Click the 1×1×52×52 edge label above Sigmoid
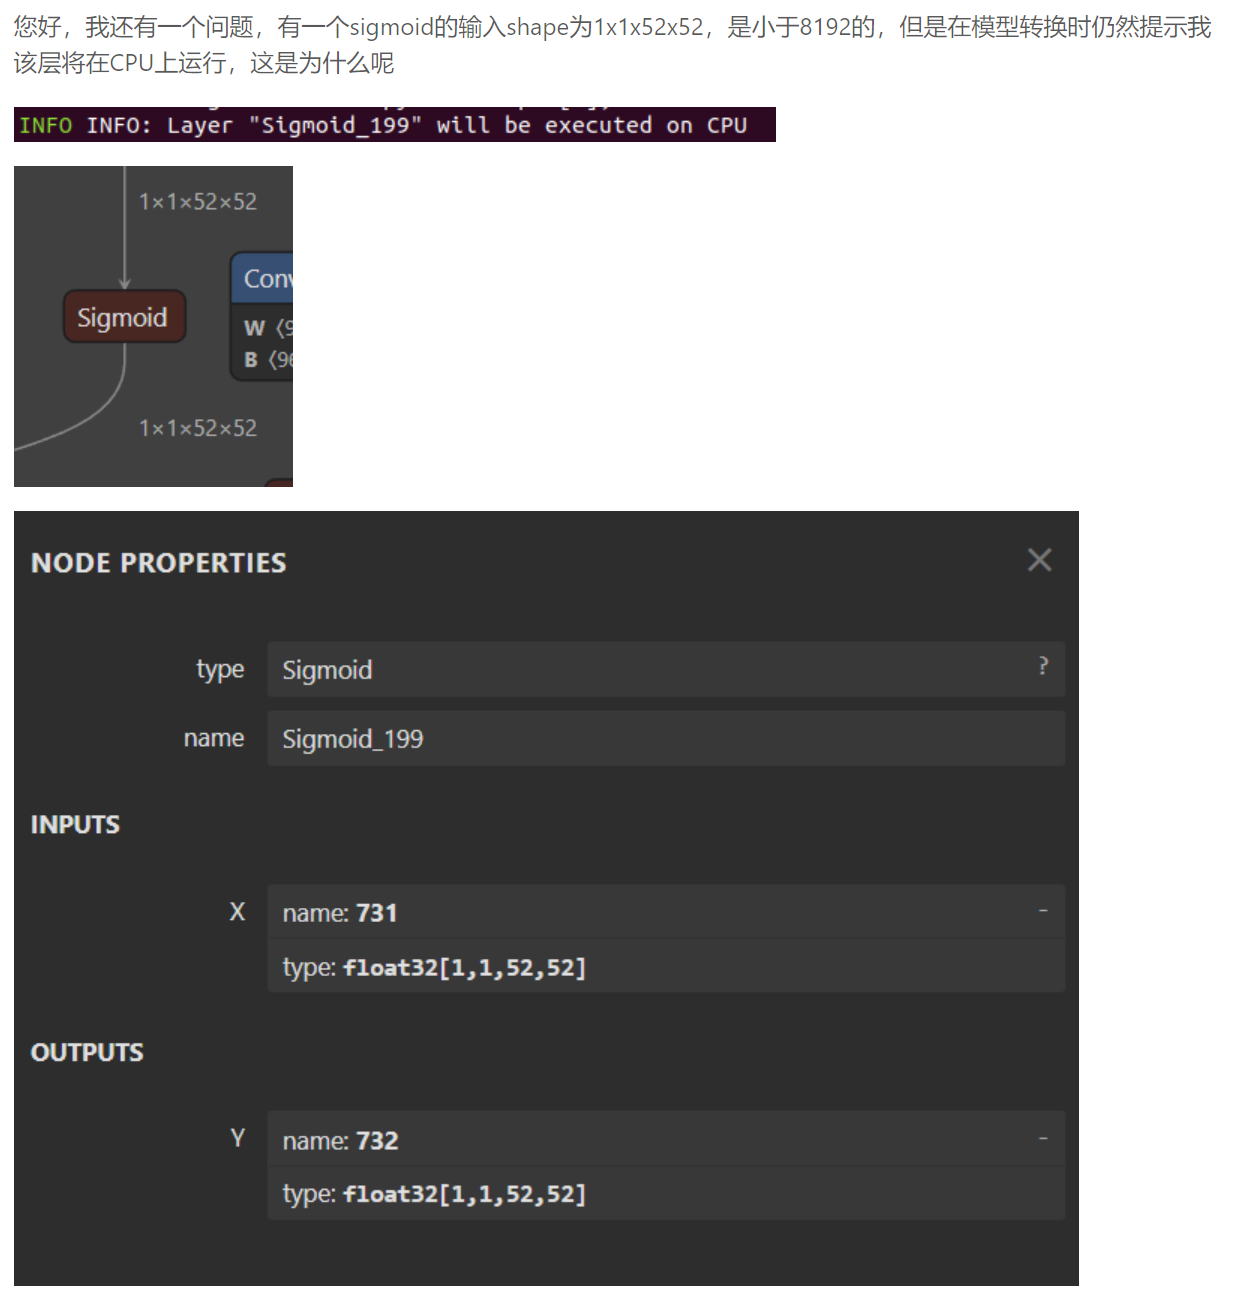The height and width of the screenshot is (1312, 1246). tap(198, 202)
